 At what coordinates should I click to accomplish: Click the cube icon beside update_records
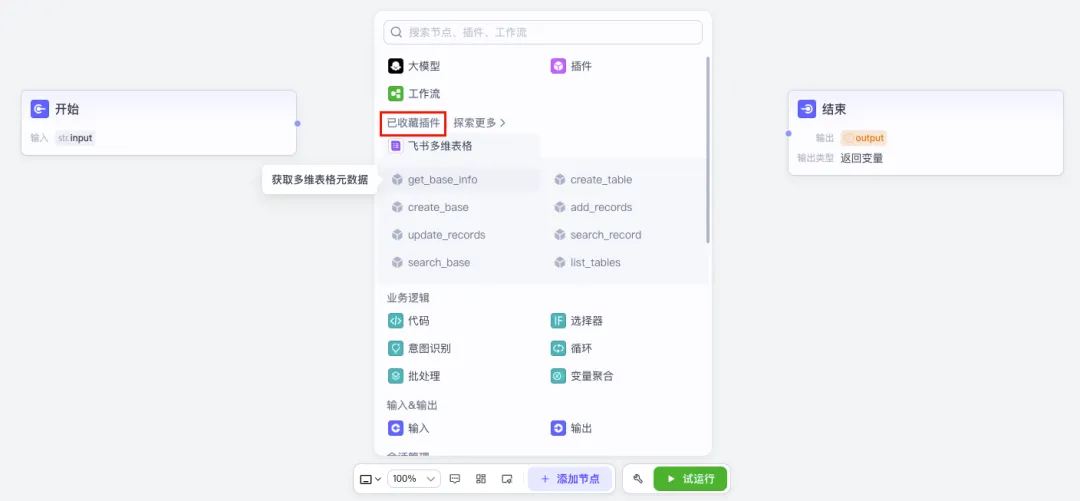point(397,235)
